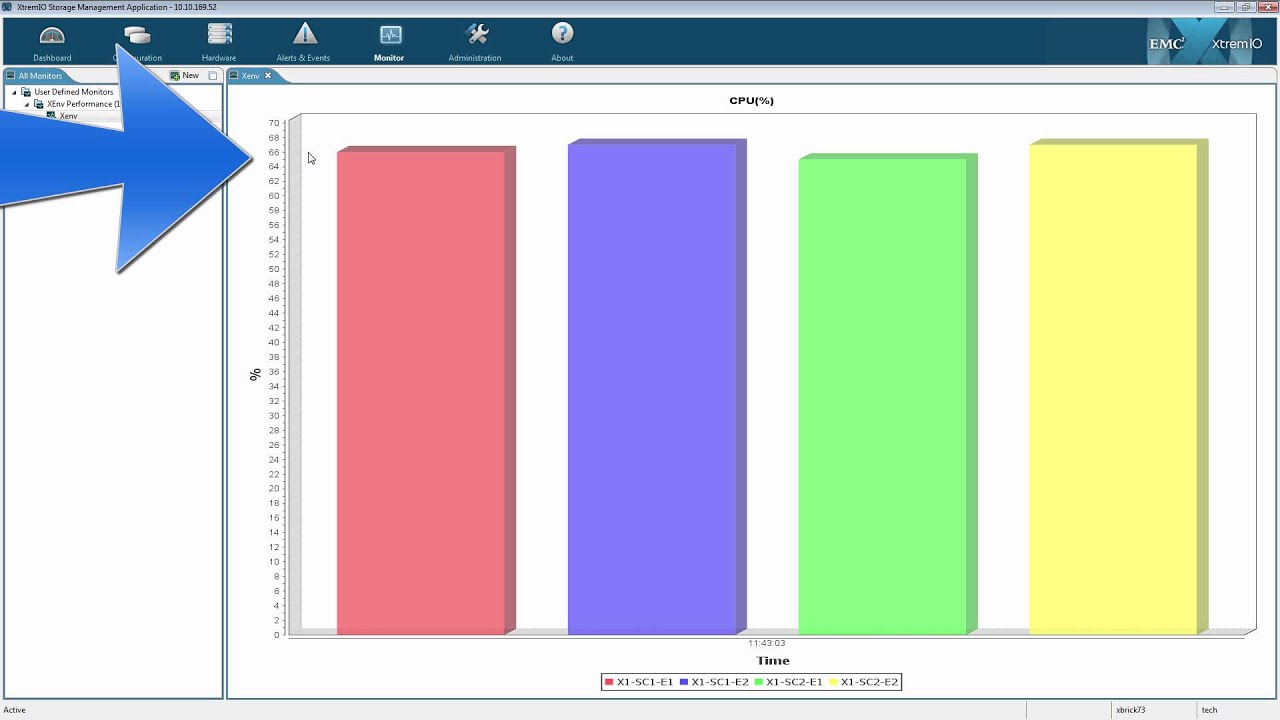Screen dimensions: 1280x720
Task: Click the yellow X1-SC2-E2 legend swatch
Action: [833, 682]
